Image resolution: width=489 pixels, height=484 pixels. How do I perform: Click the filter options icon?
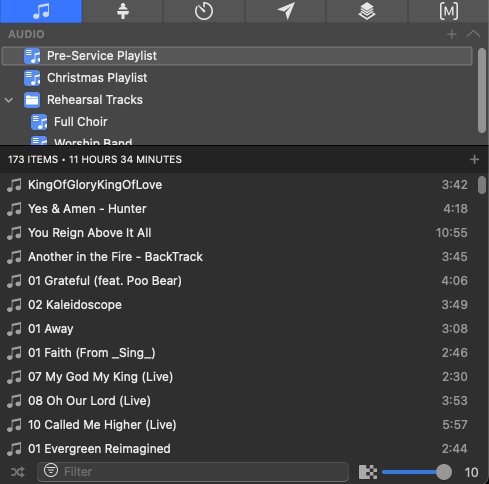click(x=51, y=471)
